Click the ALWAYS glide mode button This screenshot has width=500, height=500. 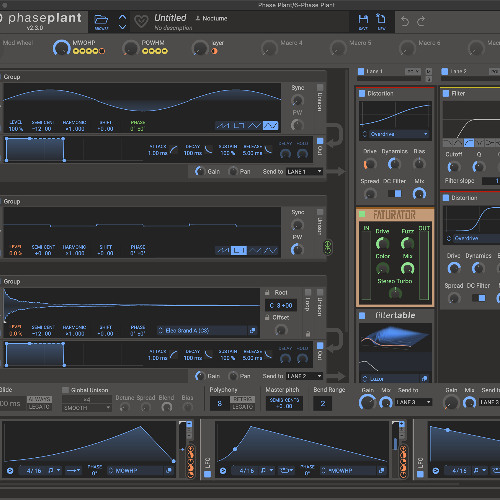click(39, 399)
